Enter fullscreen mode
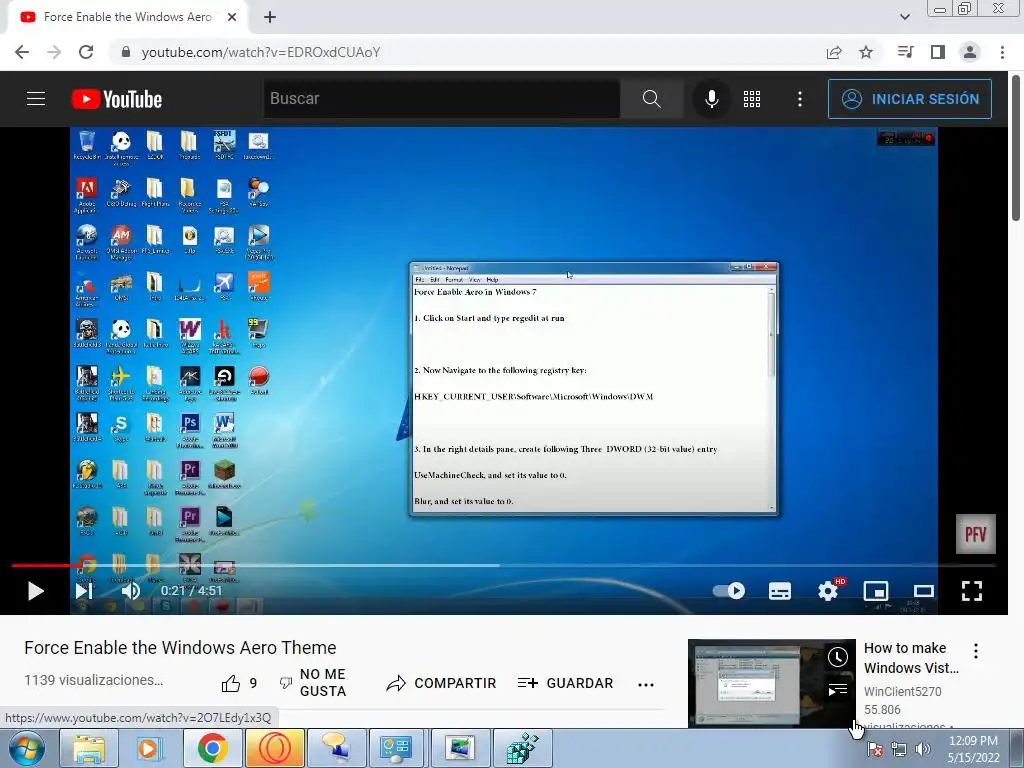 coord(972,591)
